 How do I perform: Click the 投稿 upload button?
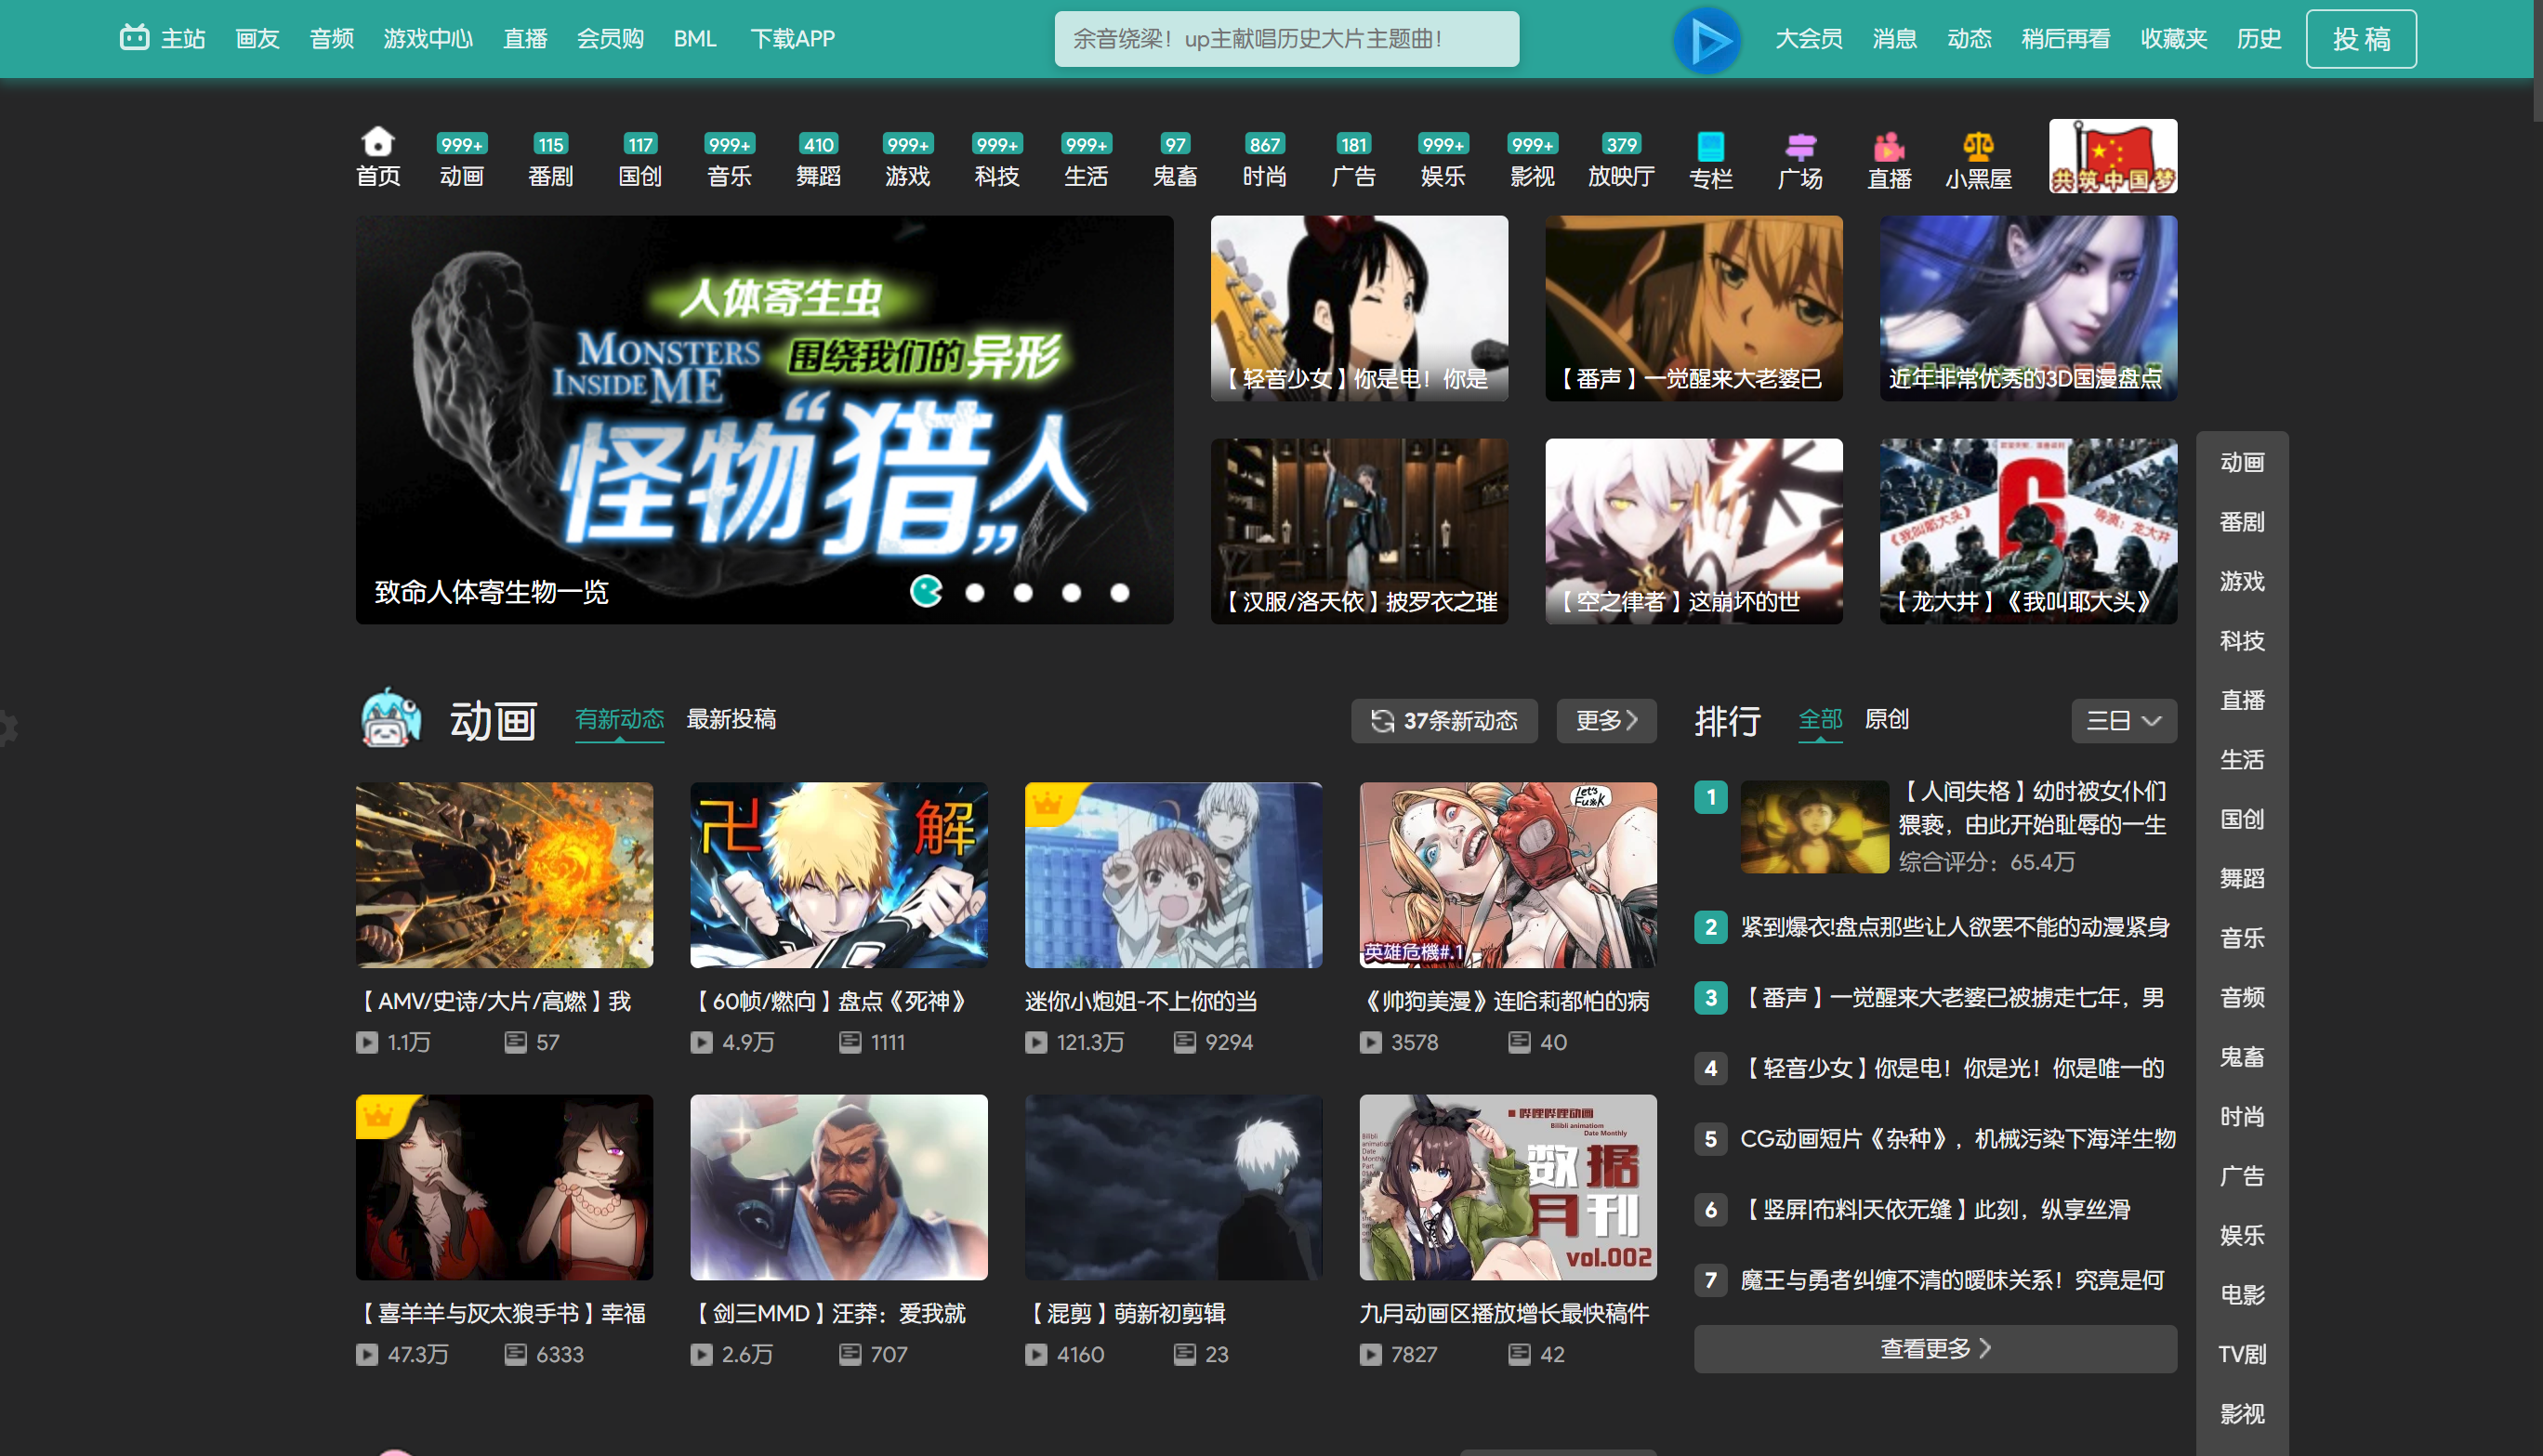click(x=2360, y=39)
